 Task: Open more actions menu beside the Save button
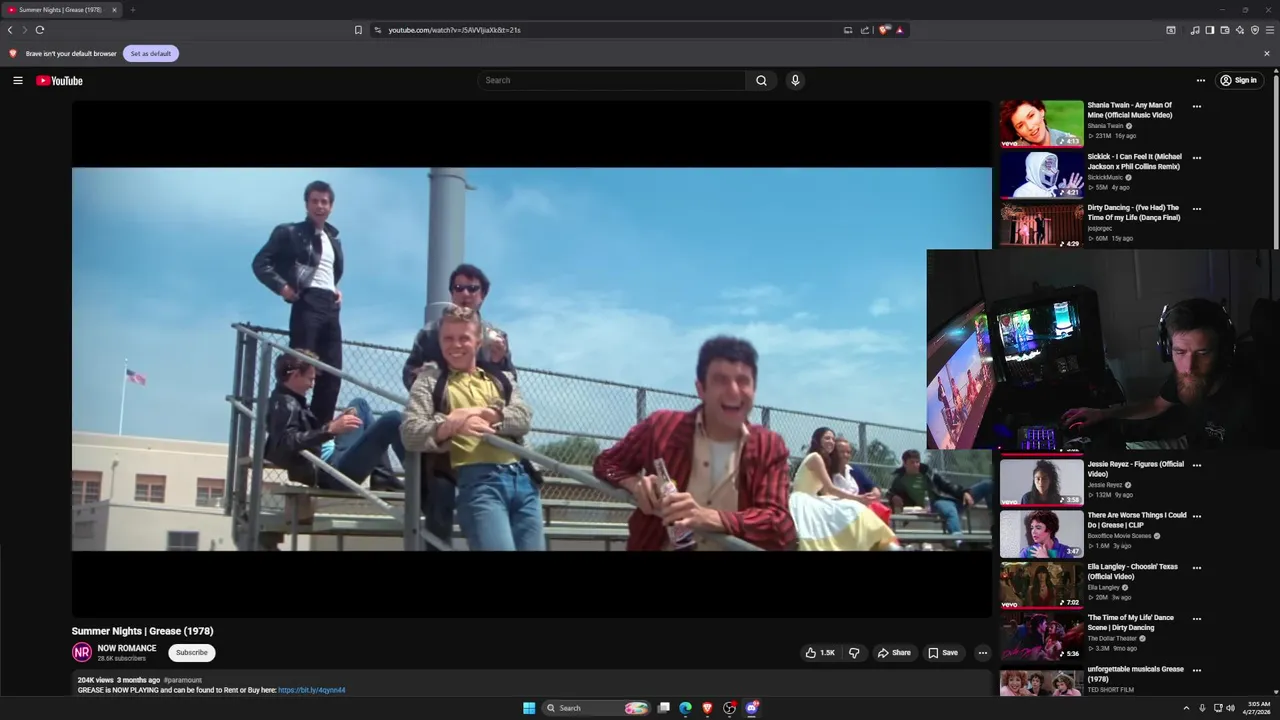pyautogui.click(x=983, y=653)
